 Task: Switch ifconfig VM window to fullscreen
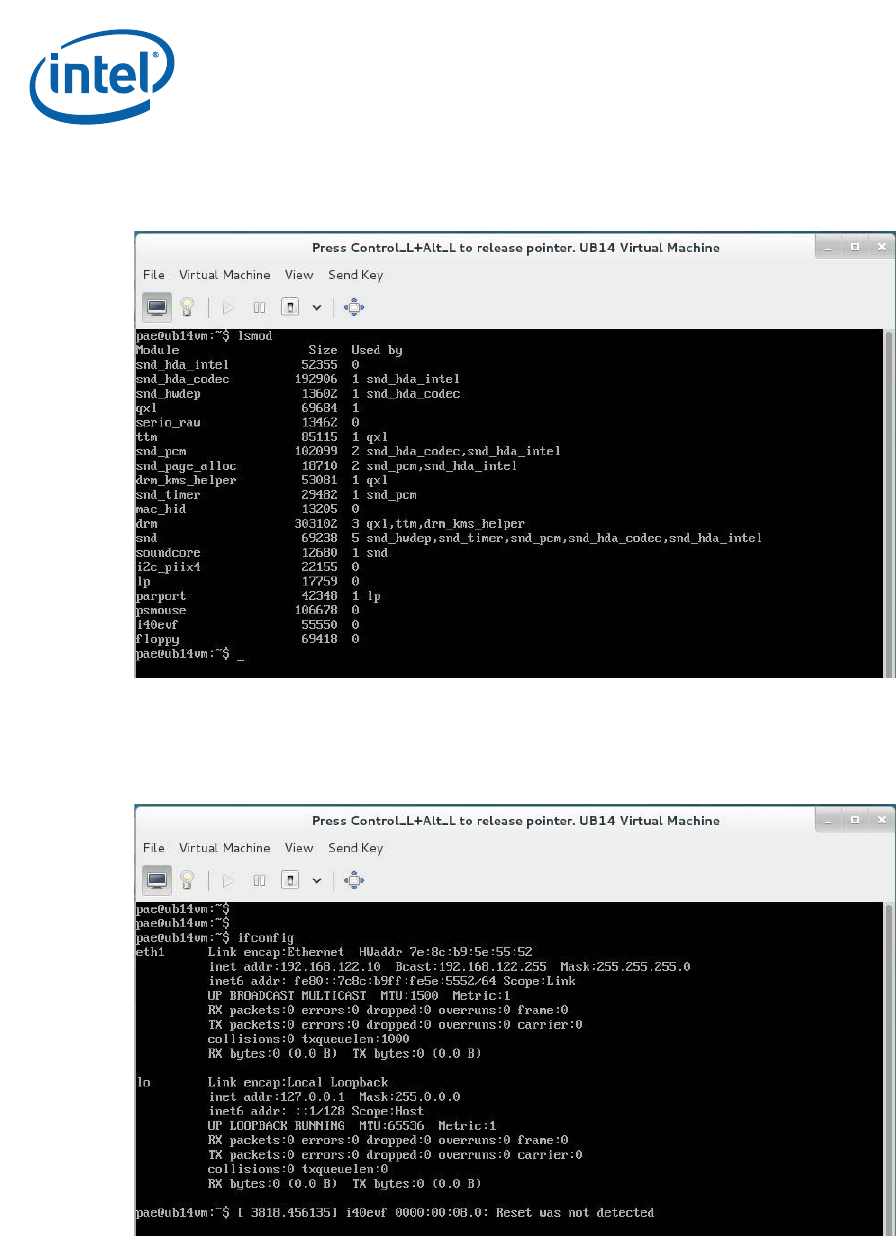point(353,880)
